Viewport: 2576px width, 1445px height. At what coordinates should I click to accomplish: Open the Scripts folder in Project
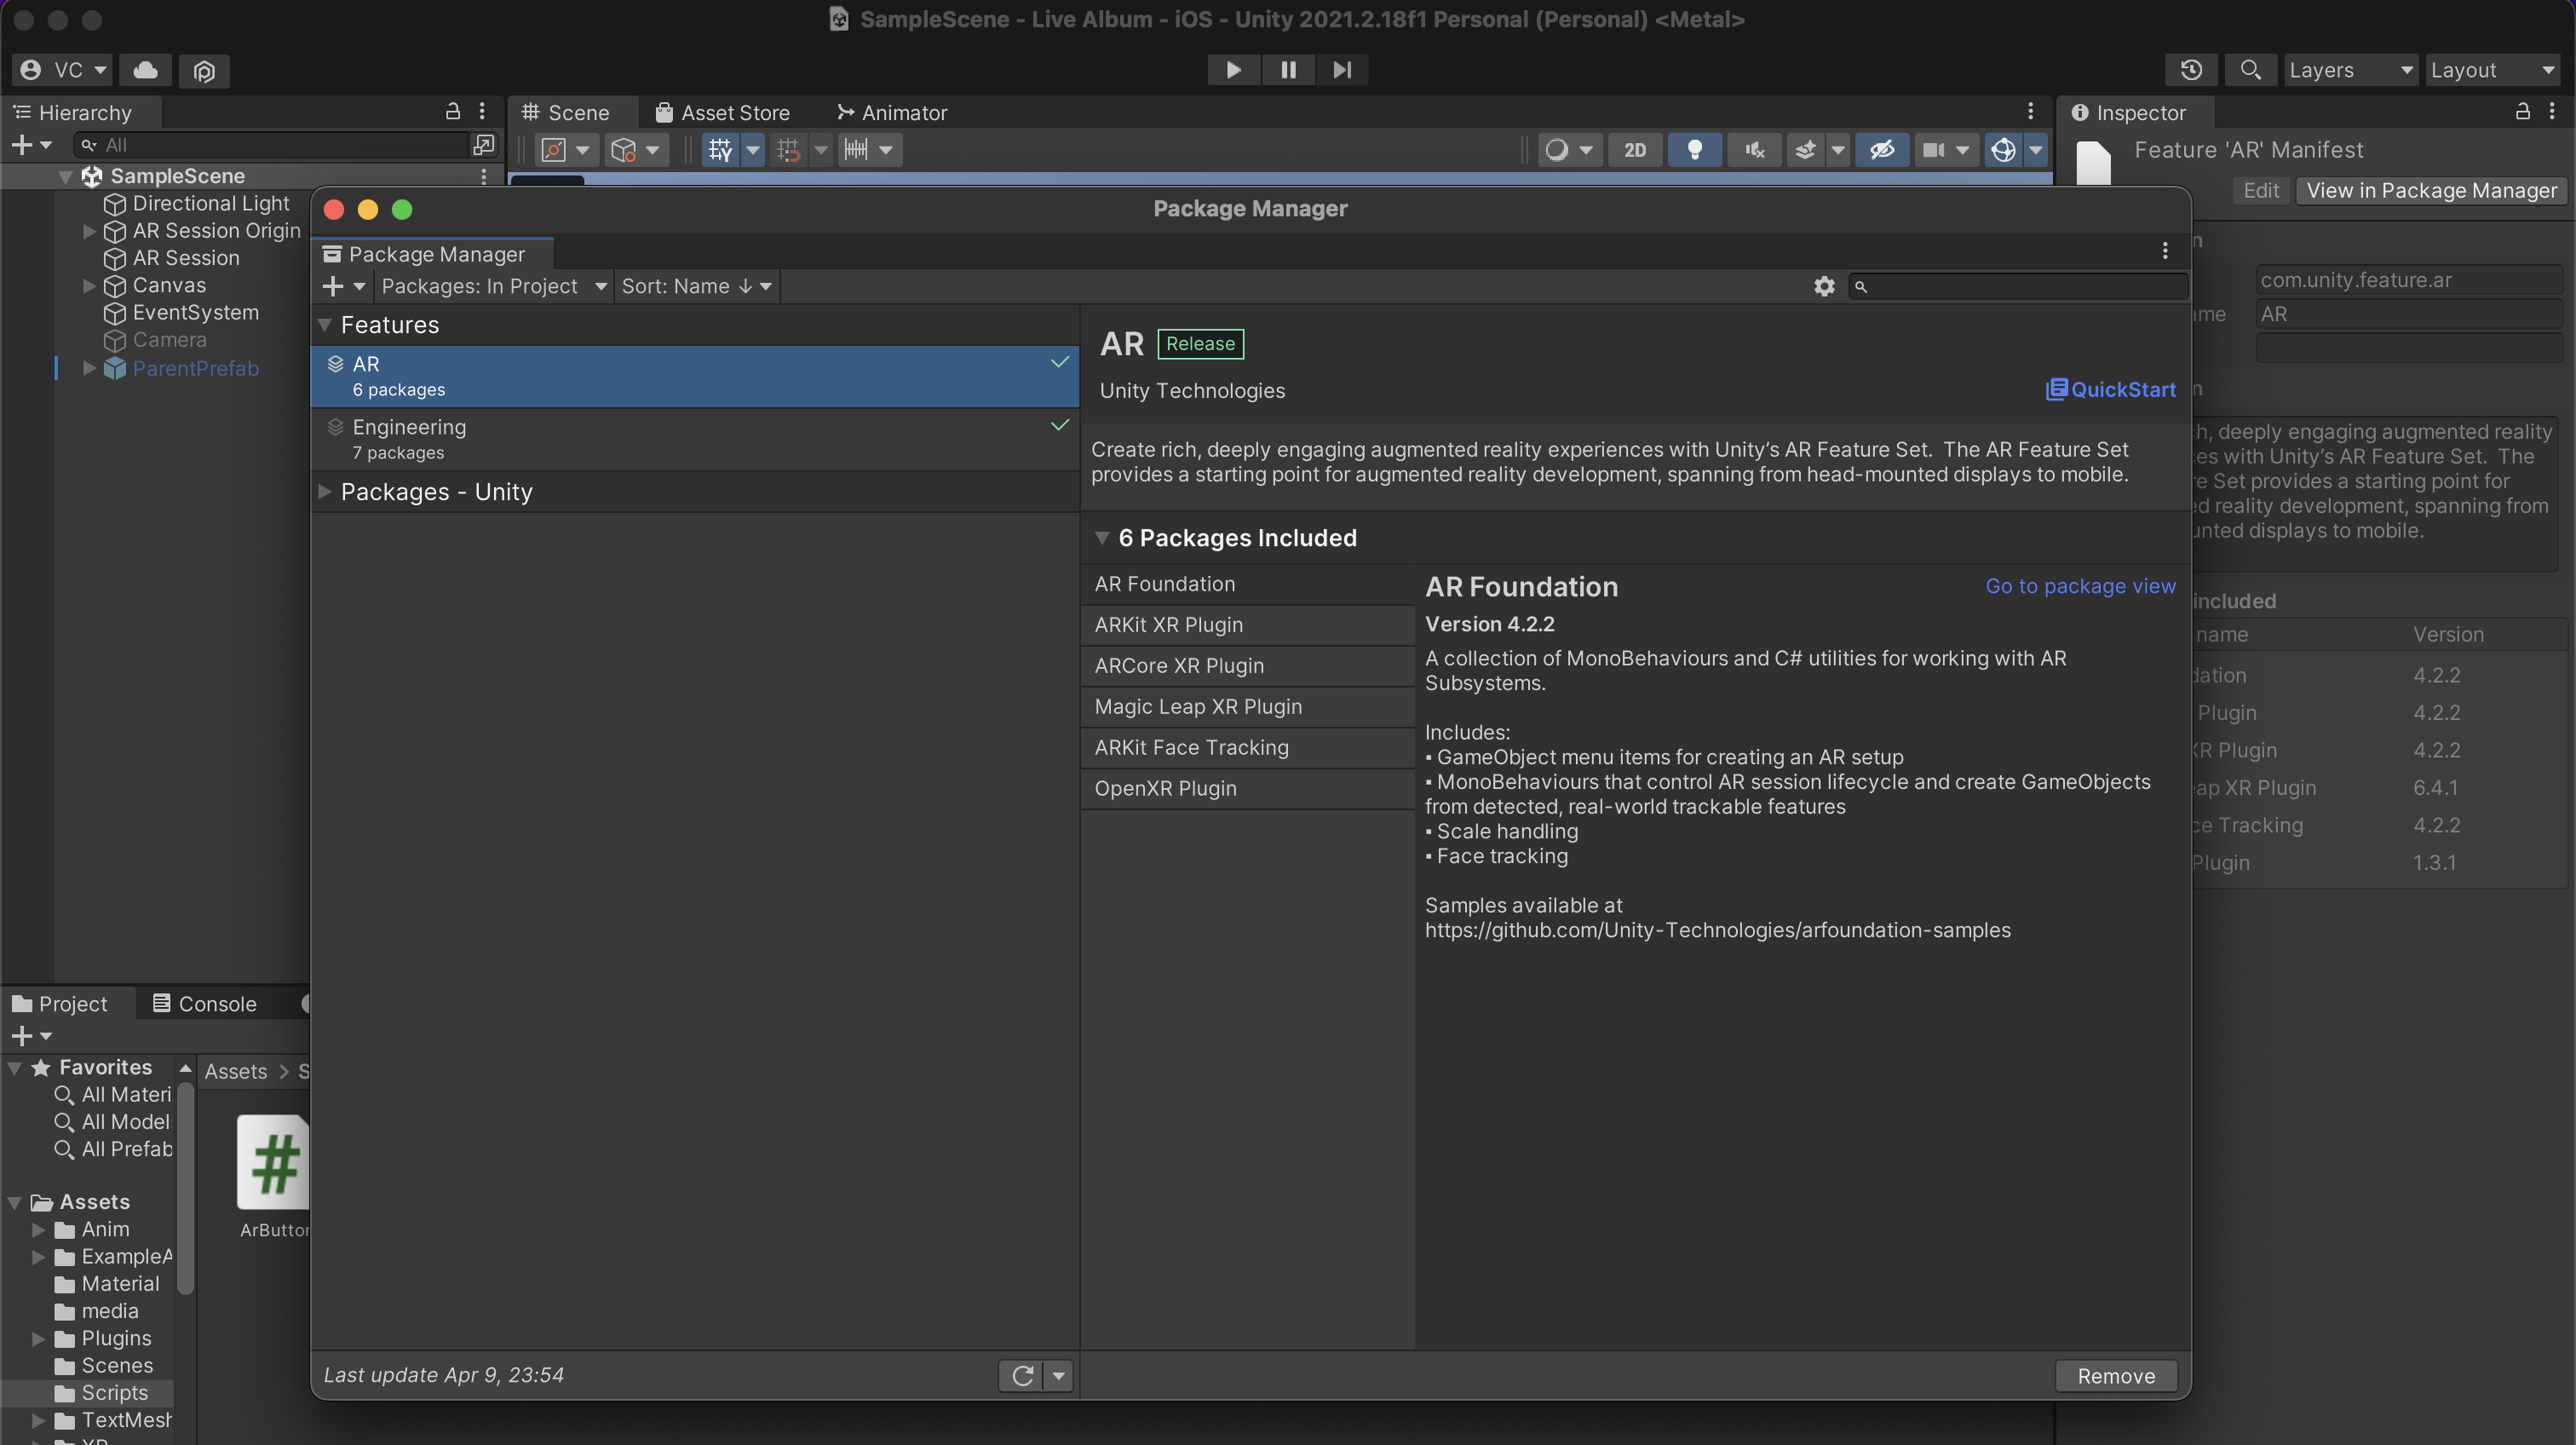[x=114, y=1393]
